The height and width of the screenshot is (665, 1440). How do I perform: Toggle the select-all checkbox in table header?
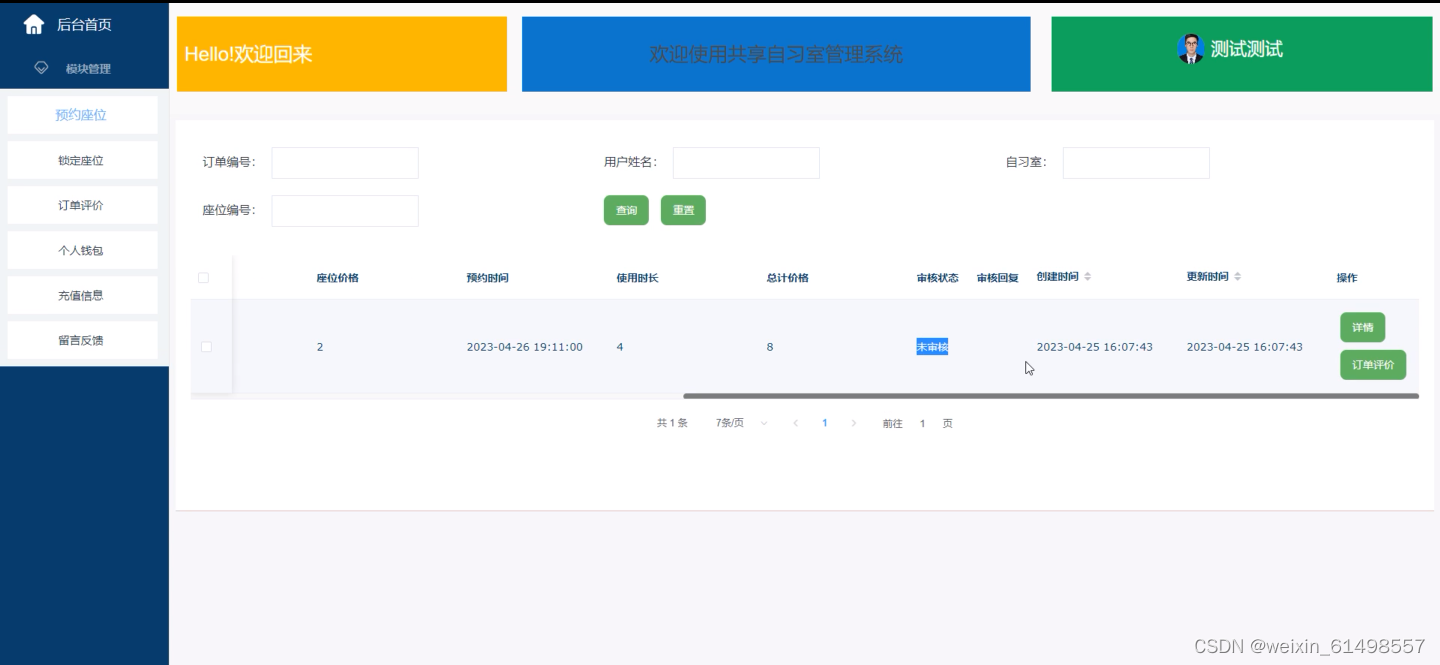[204, 278]
